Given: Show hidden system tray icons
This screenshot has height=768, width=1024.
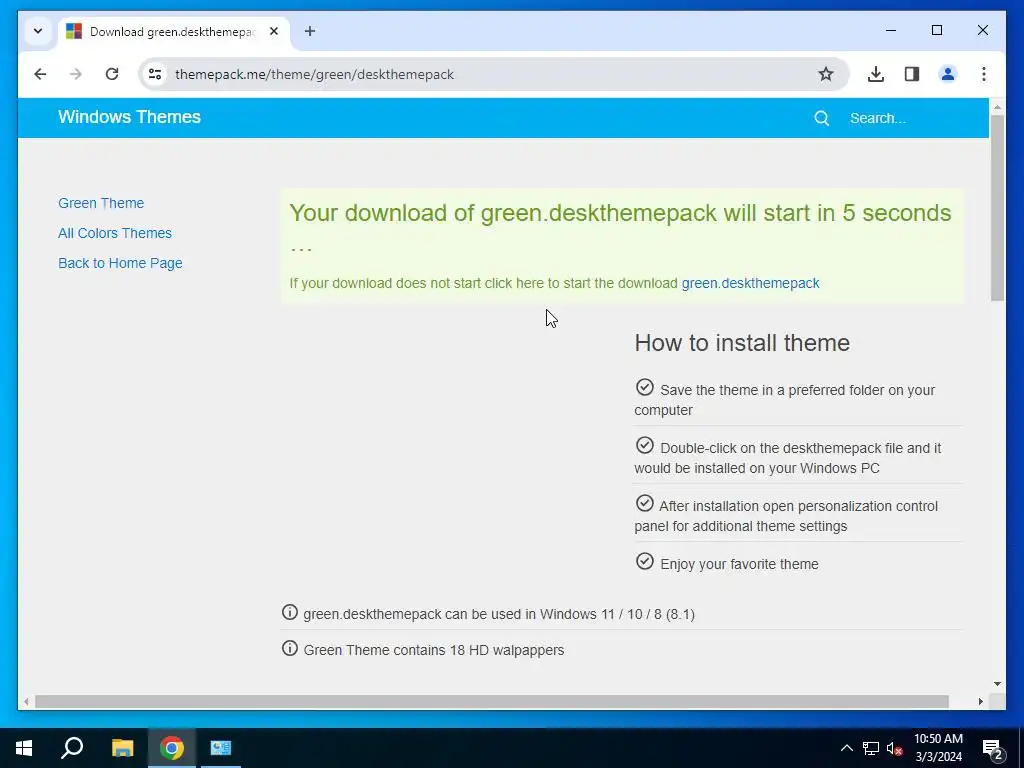Looking at the screenshot, I should [x=846, y=748].
